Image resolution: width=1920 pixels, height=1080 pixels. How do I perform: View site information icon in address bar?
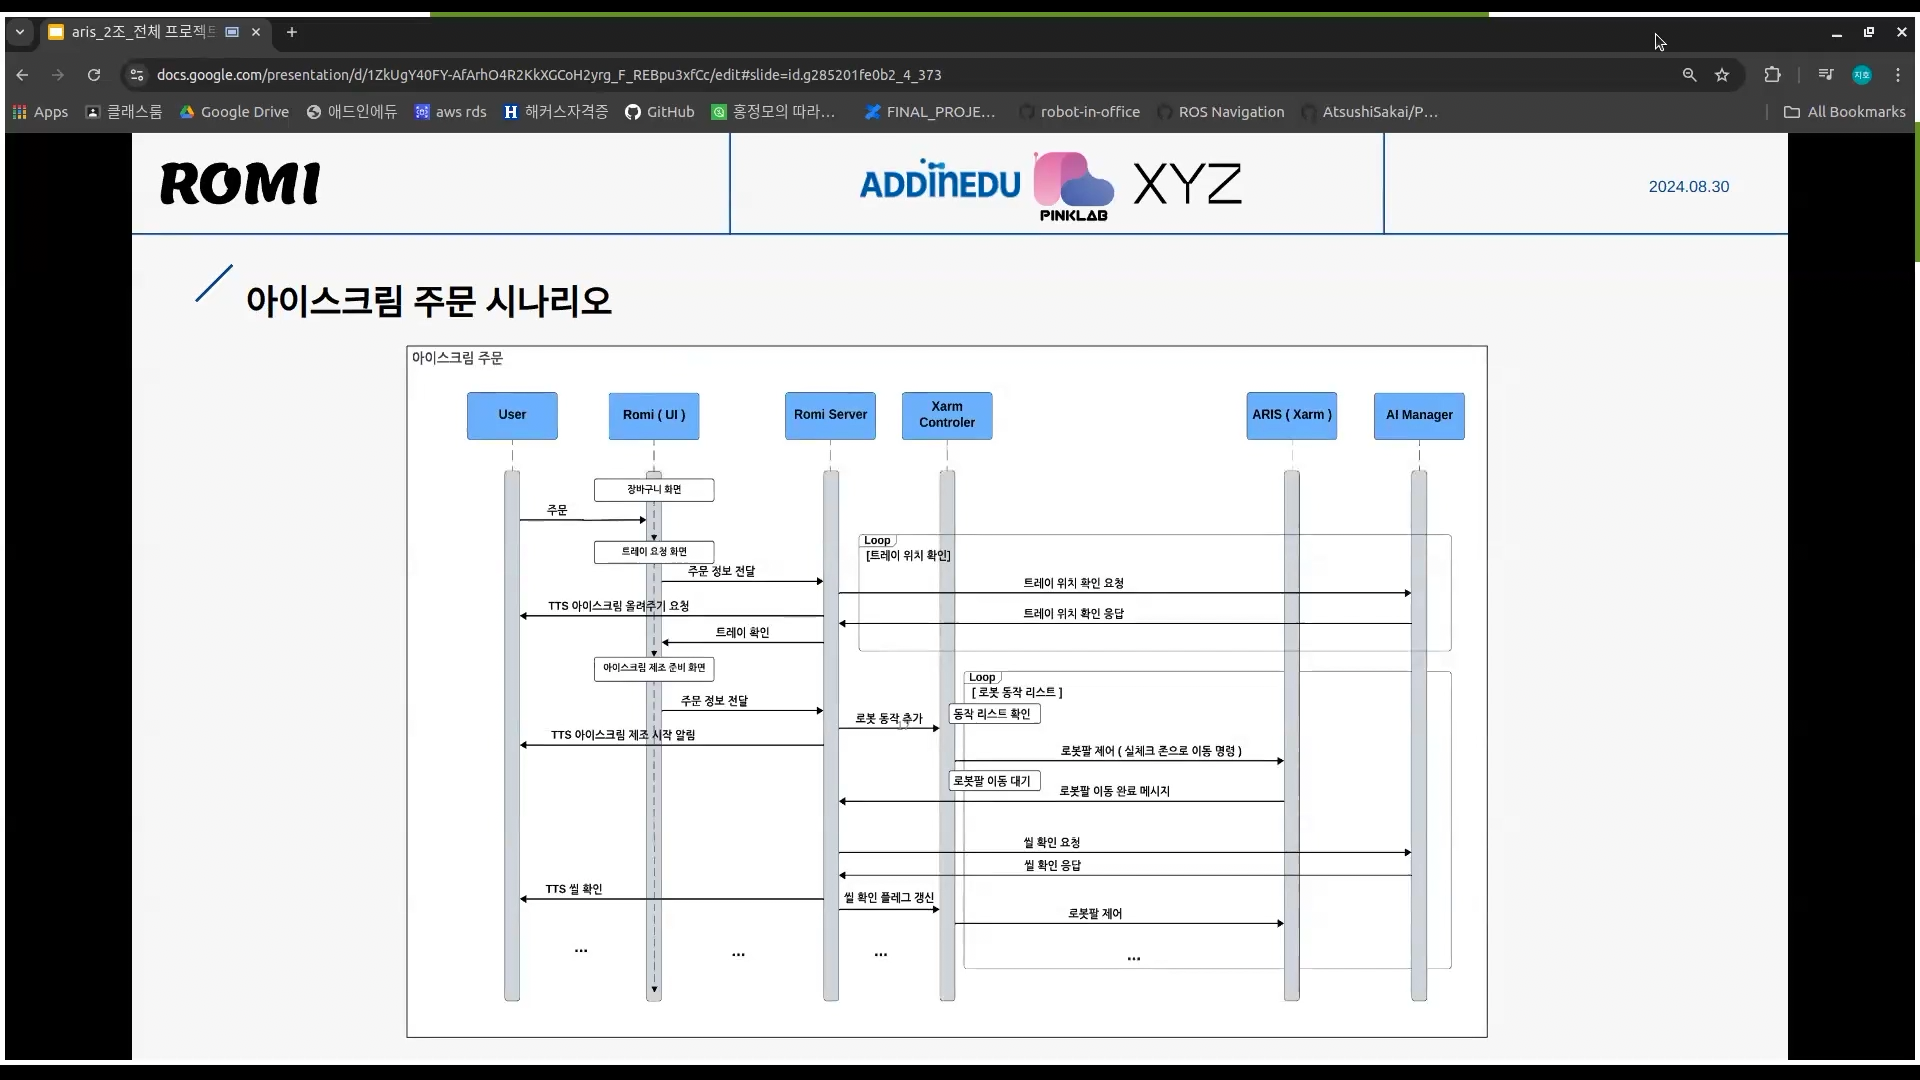(x=137, y=75)
